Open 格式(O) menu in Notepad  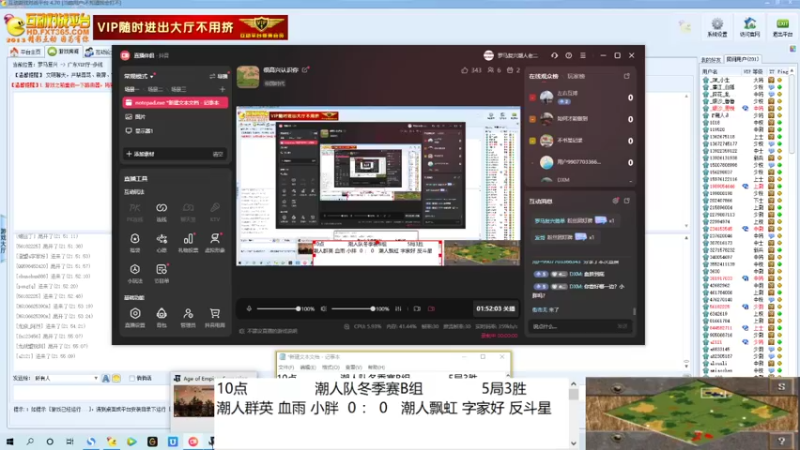pyautogui.click(x=331, y=367)
